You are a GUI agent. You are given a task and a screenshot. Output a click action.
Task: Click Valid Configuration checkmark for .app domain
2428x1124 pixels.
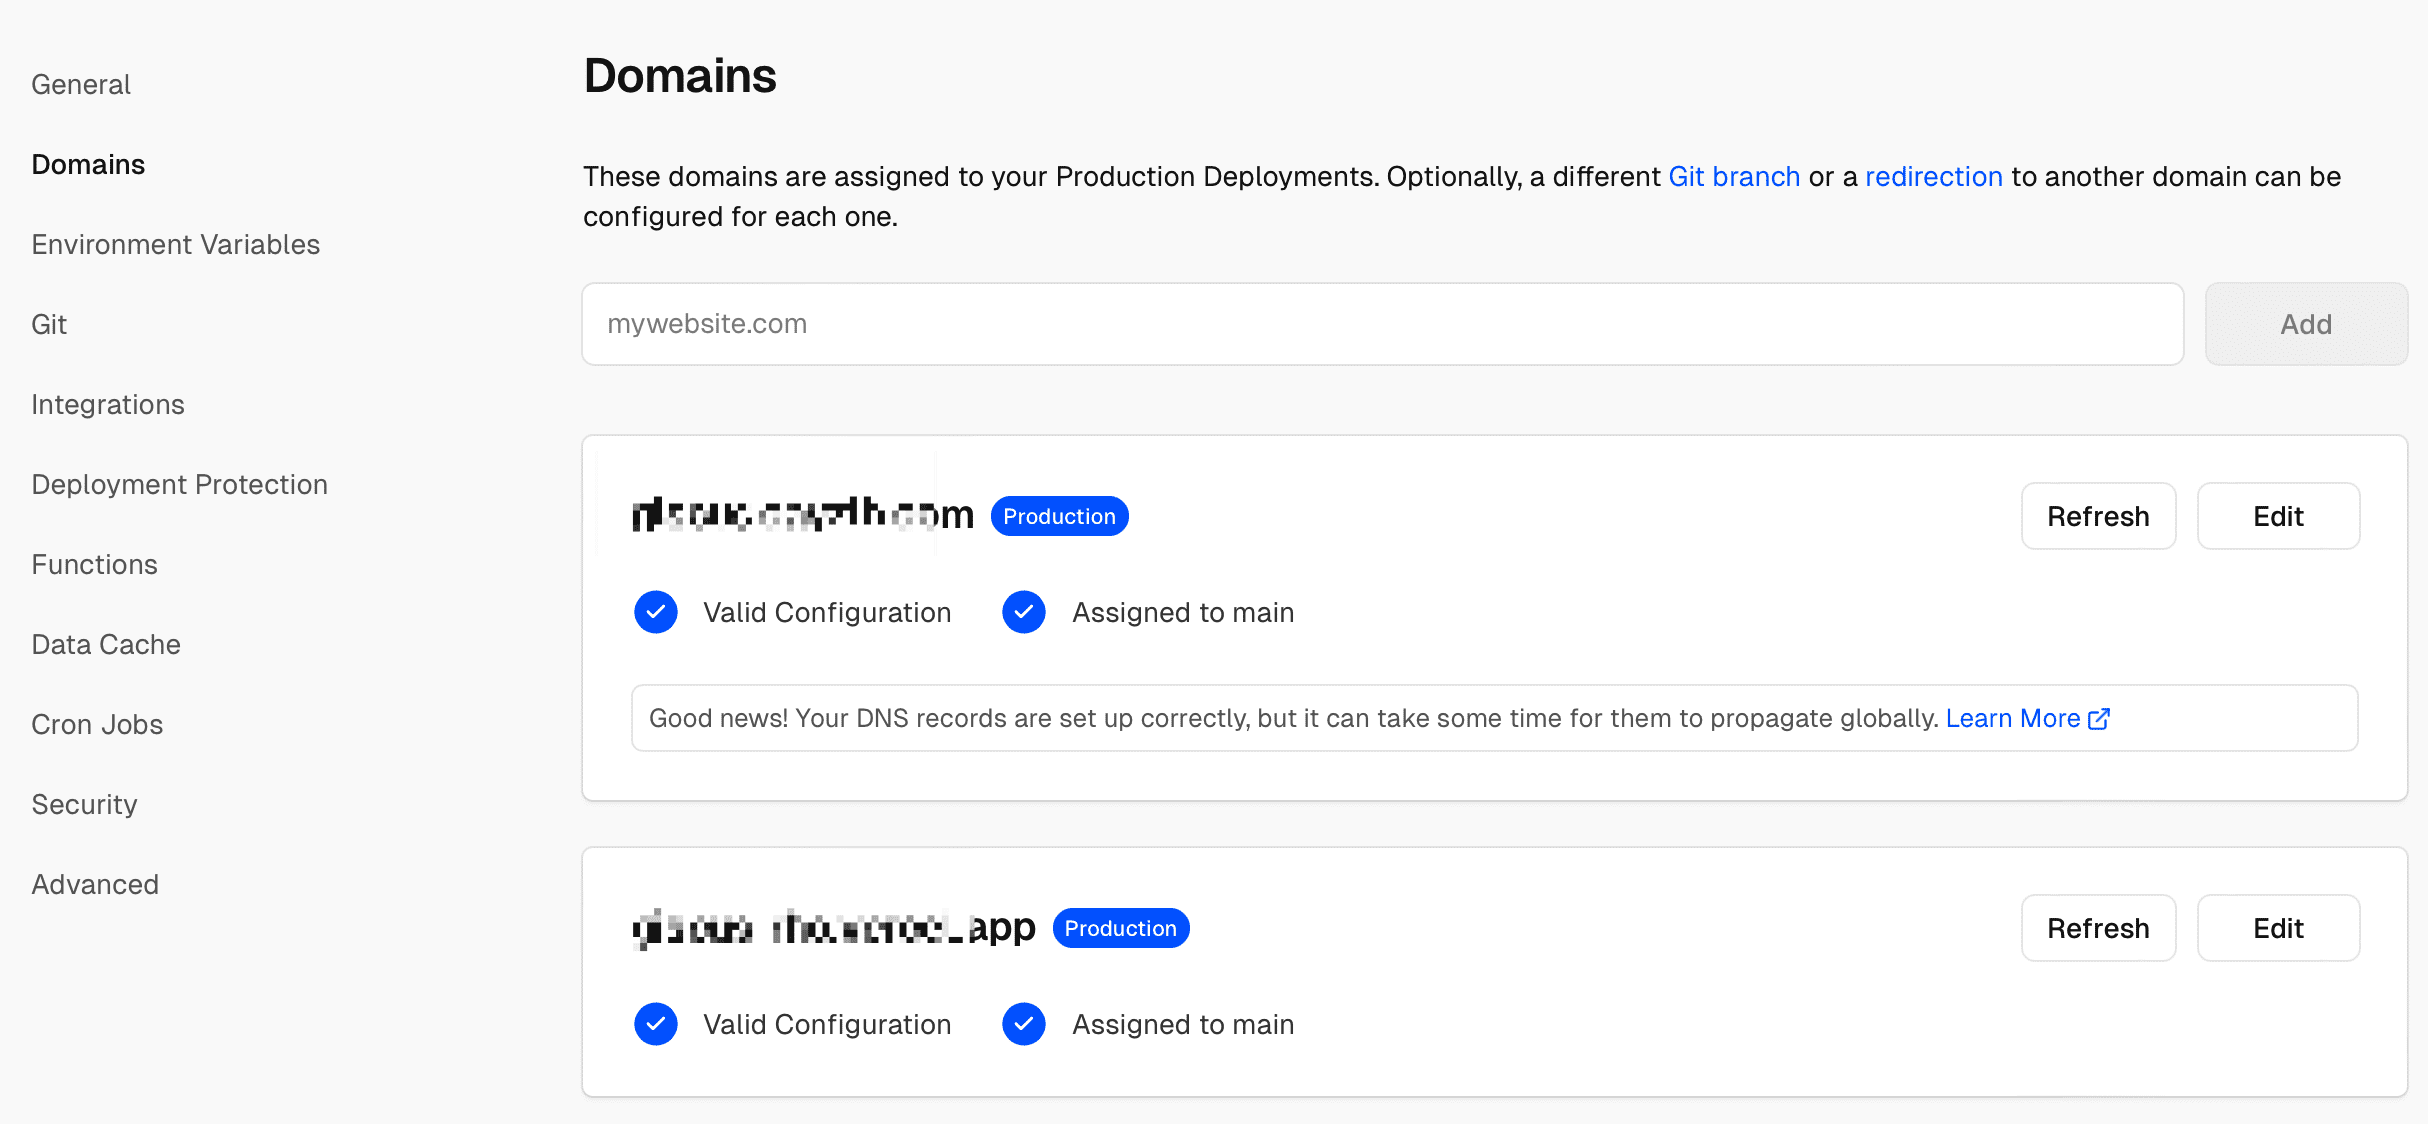[x=656, y=1024]
